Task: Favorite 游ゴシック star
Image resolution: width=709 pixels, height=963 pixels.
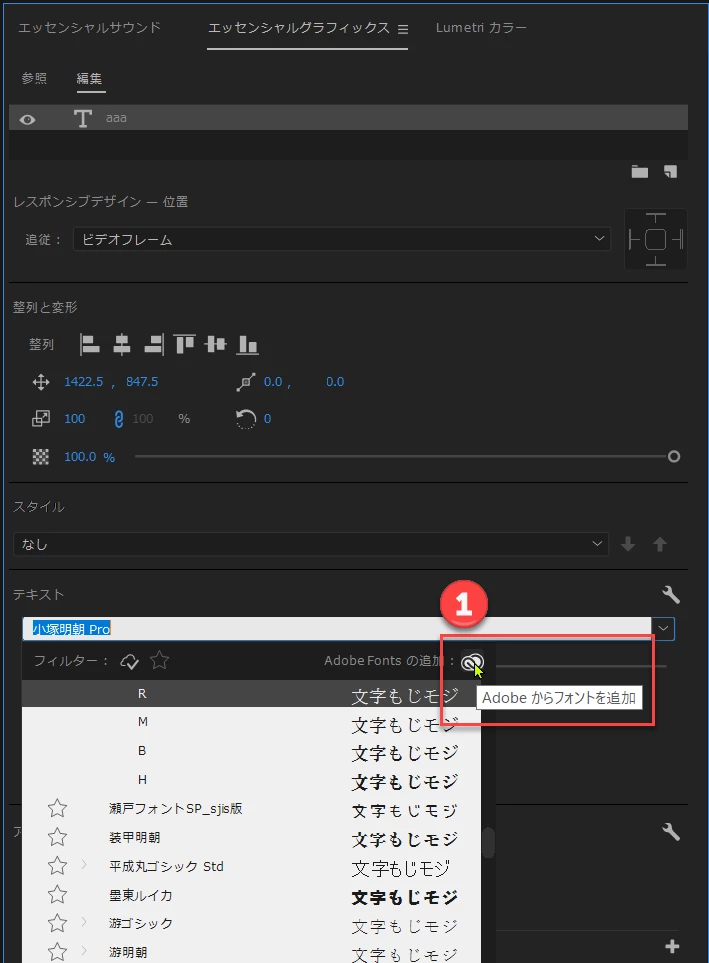Action: coord(57,923)
